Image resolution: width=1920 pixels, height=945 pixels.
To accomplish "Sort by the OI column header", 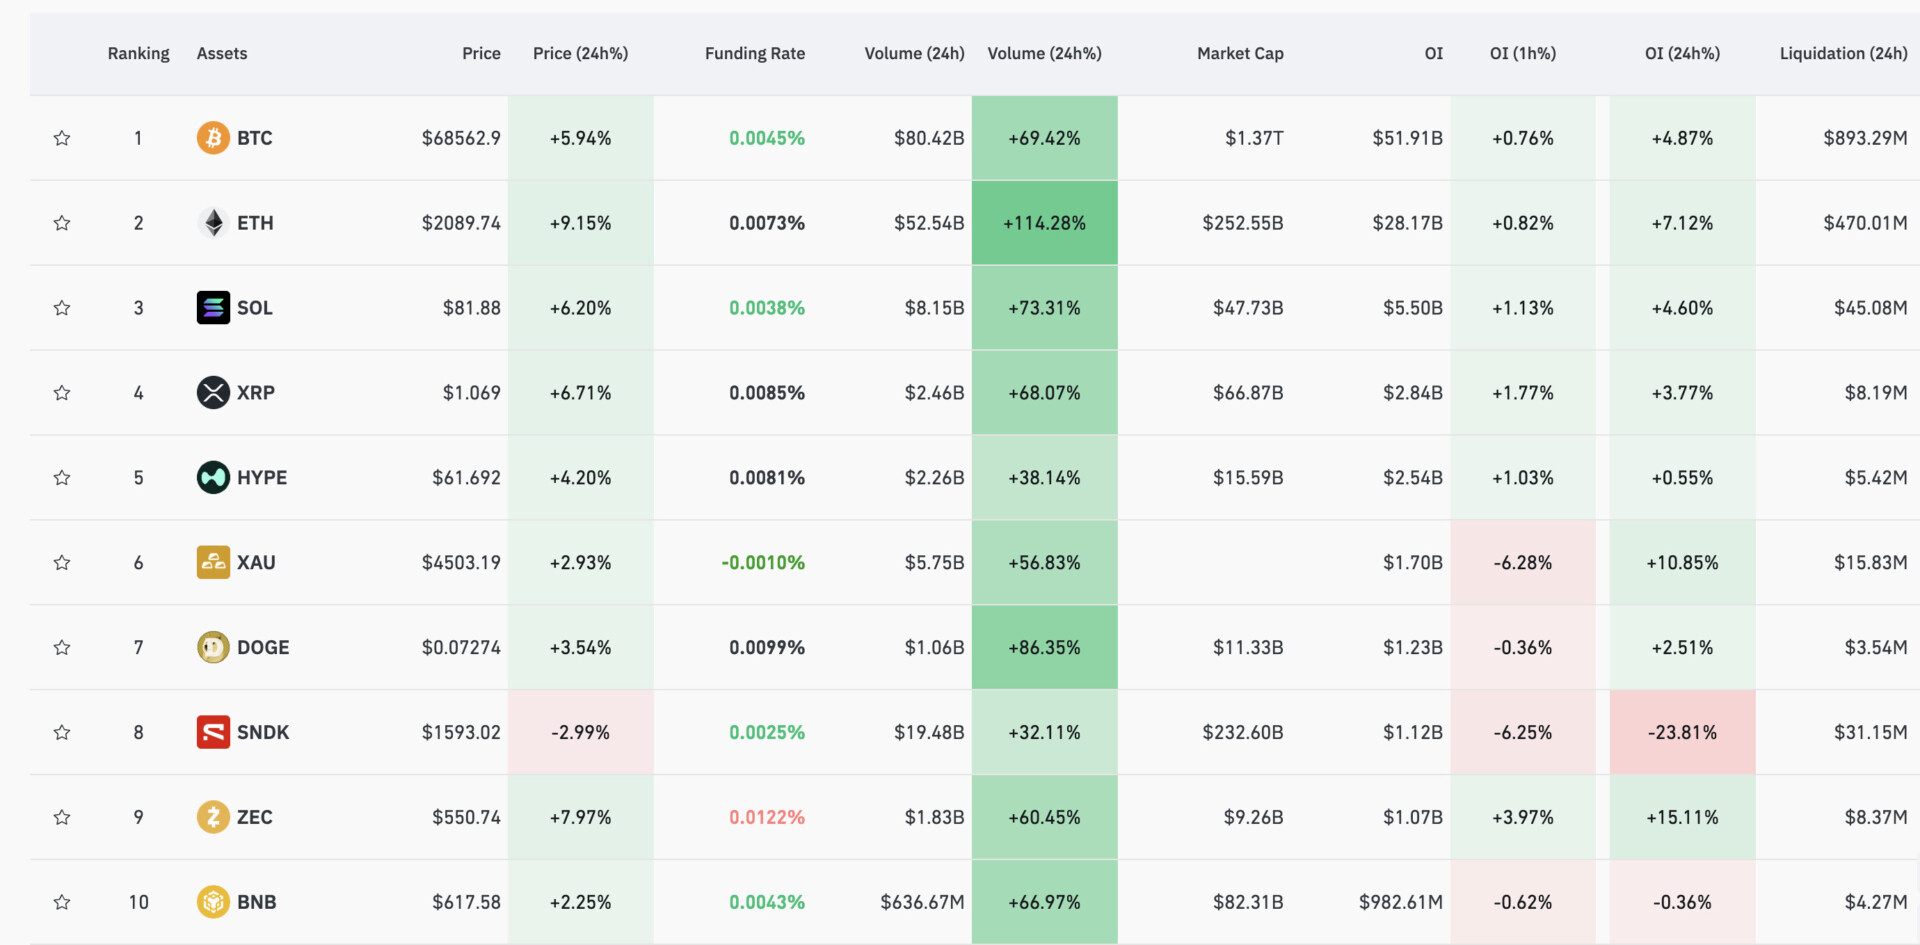I will pos(1434,53).
